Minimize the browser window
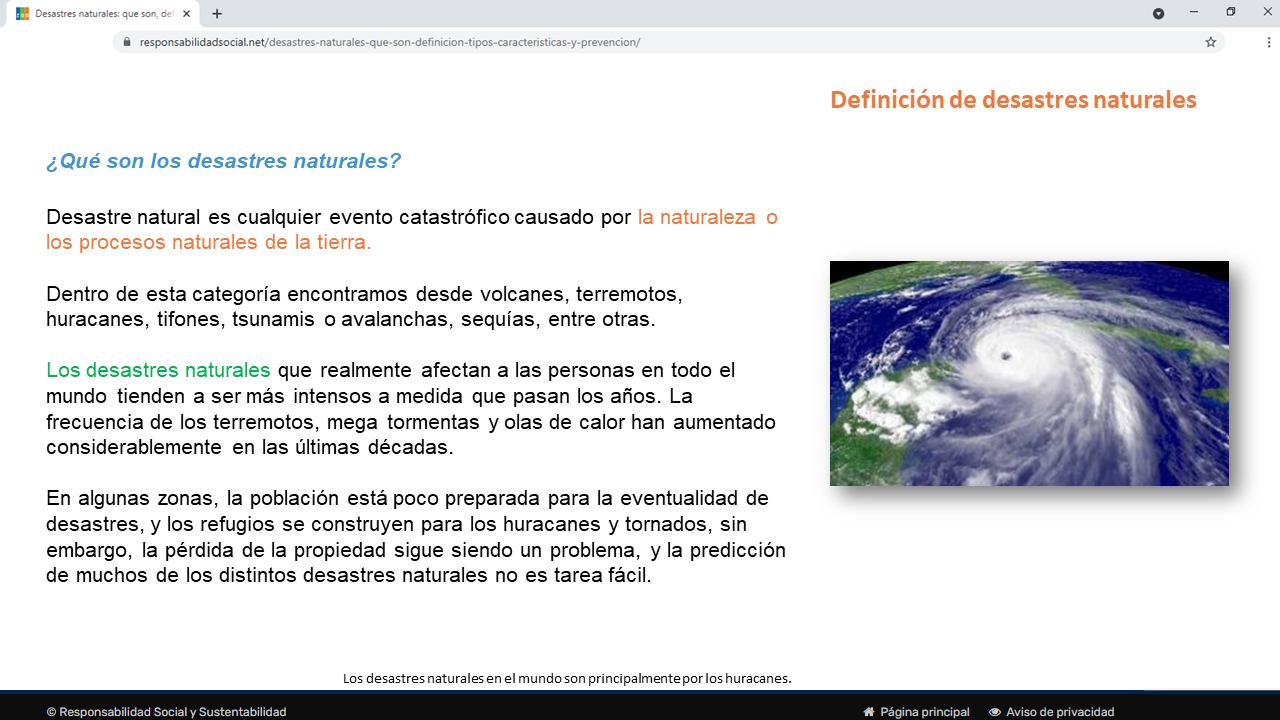Screen dimensions: 1280x720 pos(1193,13)
